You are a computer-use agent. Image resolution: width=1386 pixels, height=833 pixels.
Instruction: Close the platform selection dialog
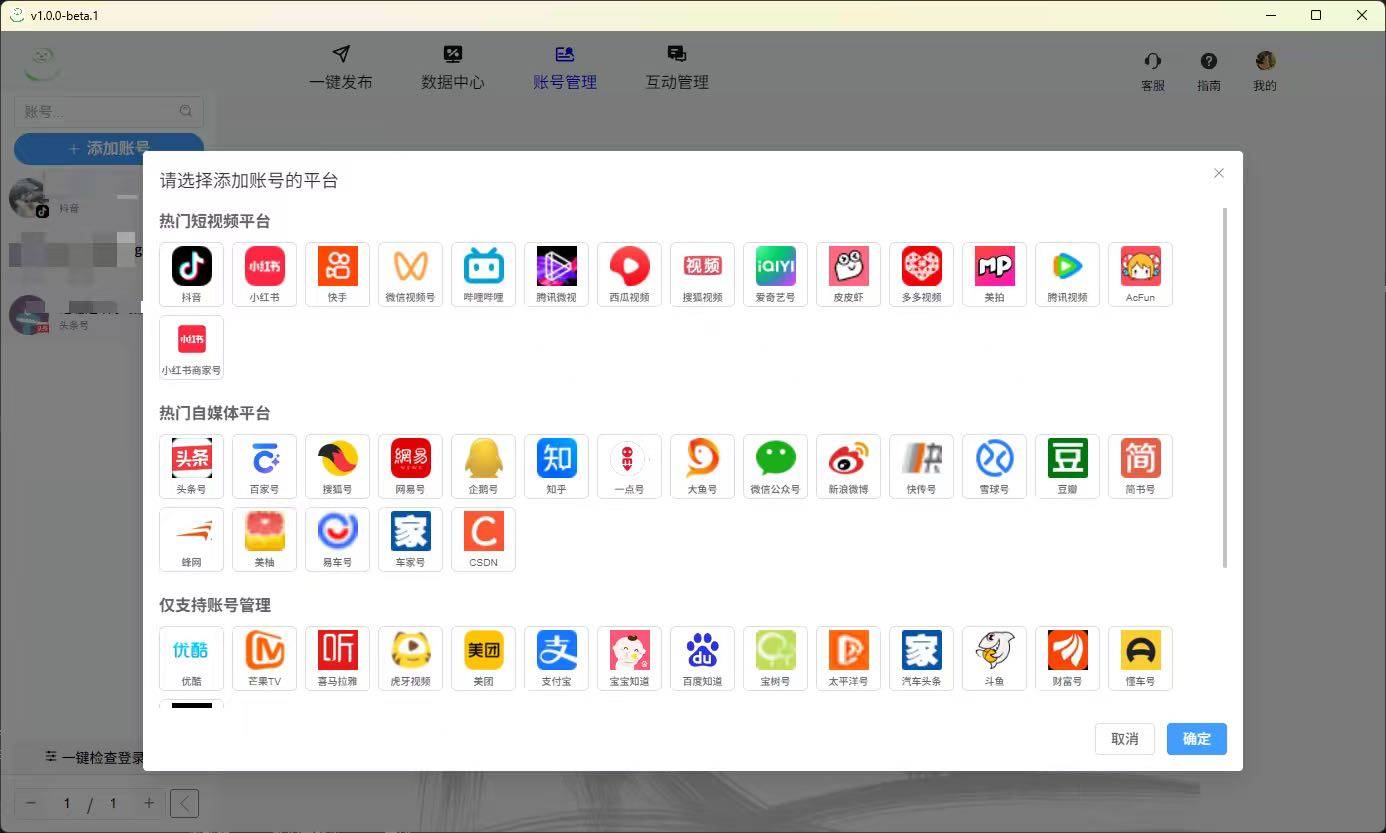pyautogui.click(x=1218, y=173)
